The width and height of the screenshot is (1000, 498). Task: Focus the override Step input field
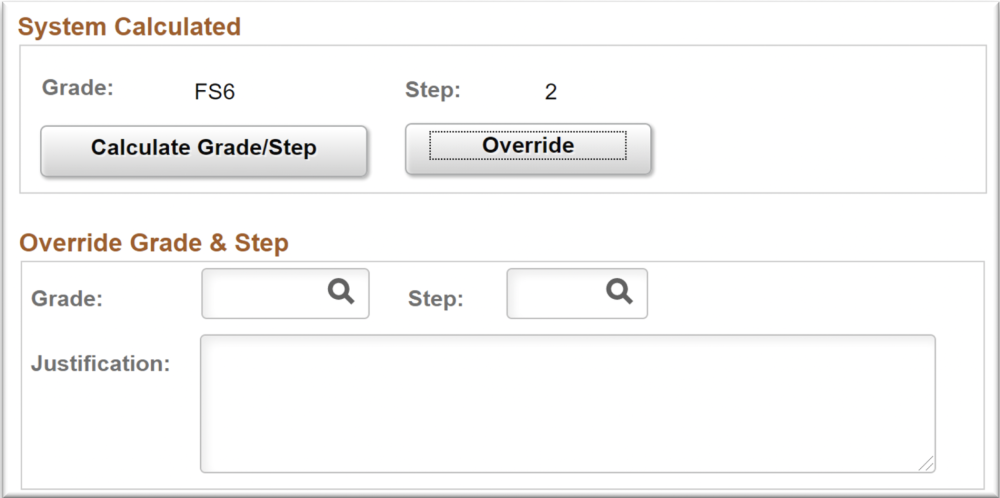555,293
